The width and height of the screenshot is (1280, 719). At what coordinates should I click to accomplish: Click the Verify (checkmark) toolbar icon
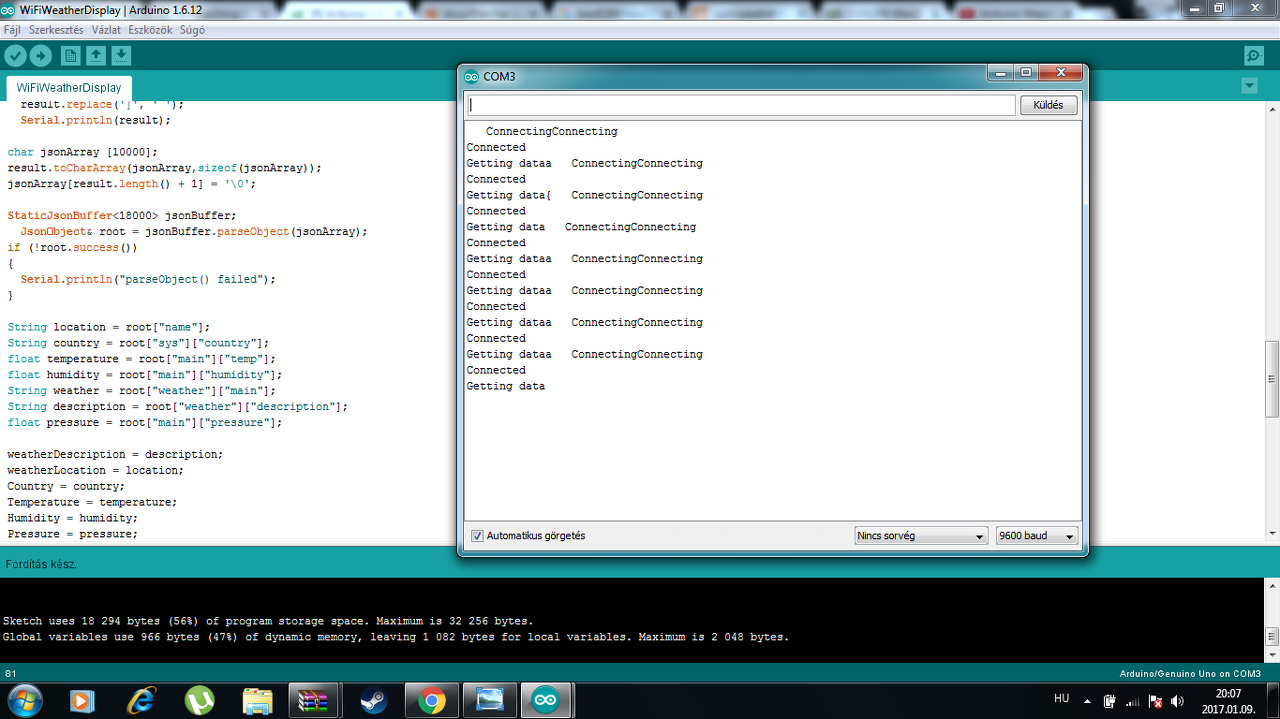16,56
